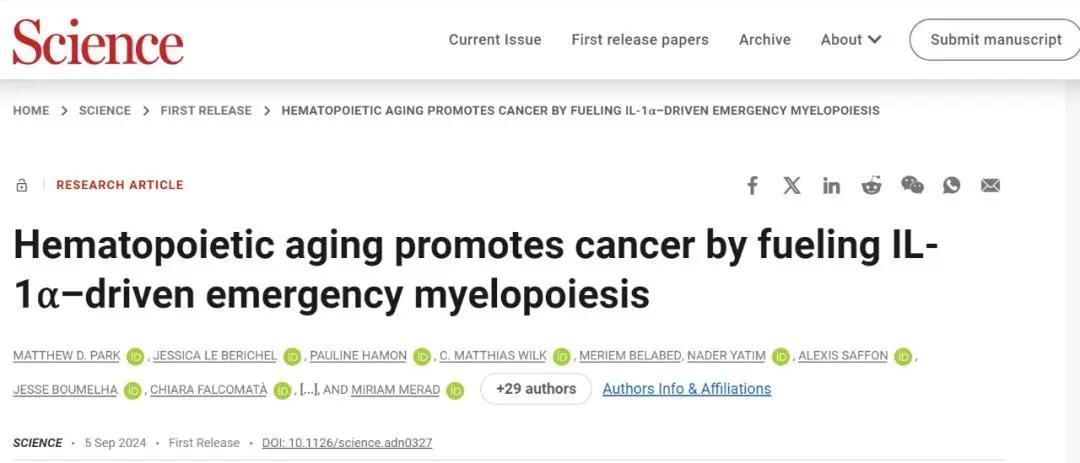Open Miriam Merad's ORCID icon

pos(455,390)
